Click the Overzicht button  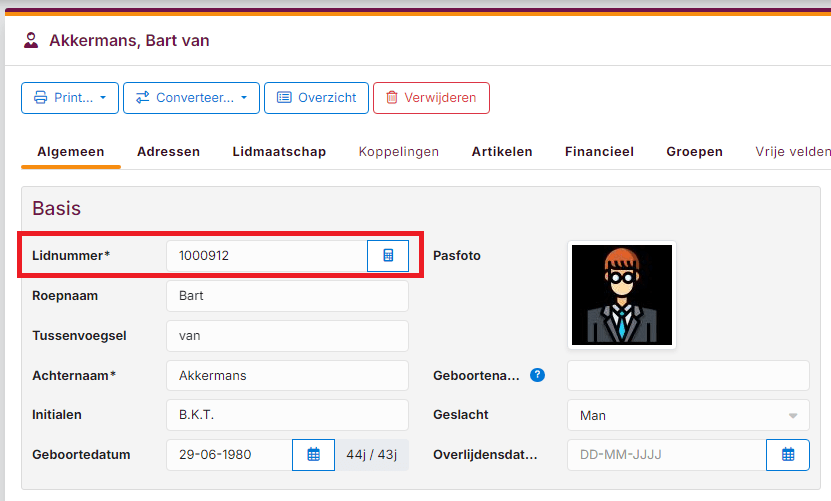[x=316, y=98]
